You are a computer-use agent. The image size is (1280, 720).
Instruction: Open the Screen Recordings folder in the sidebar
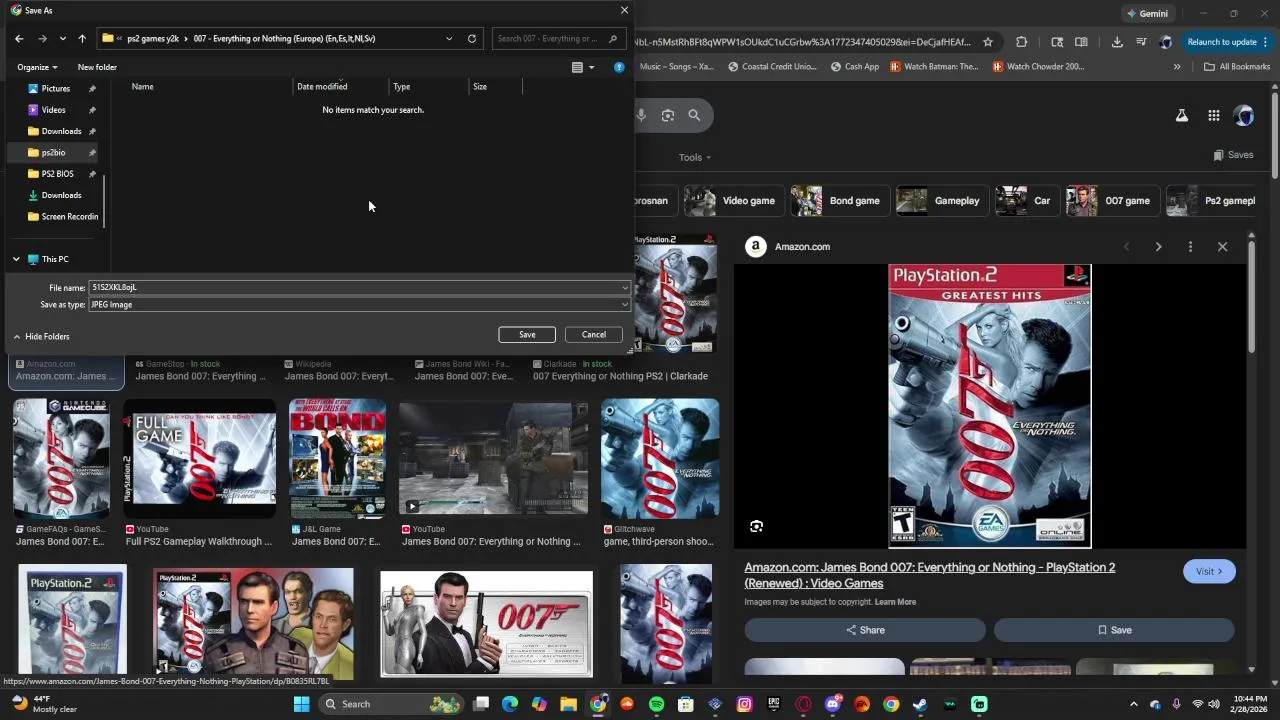coord(63,216)
